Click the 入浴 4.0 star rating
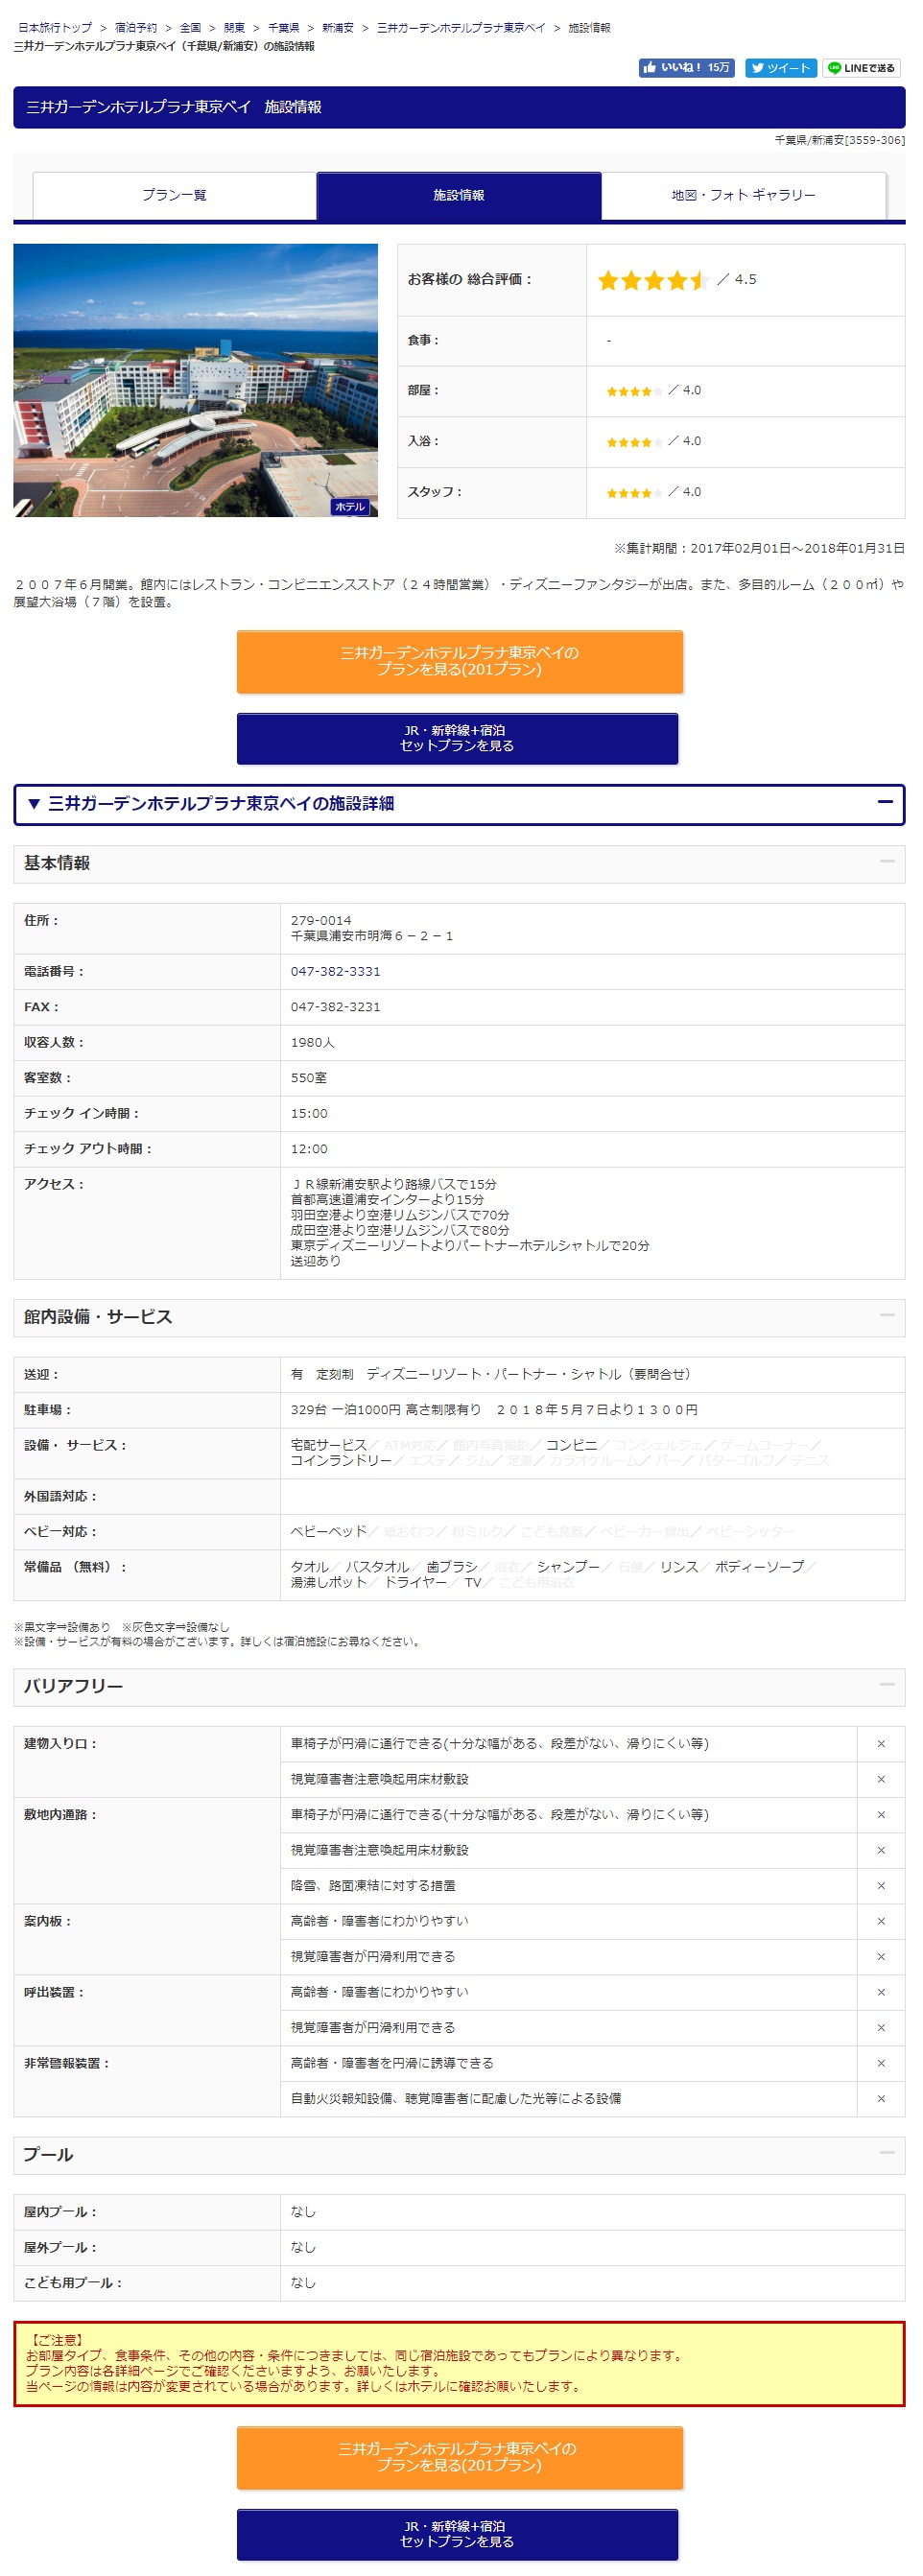Screen dimensions: 923x2576 (x=633, y=442)
